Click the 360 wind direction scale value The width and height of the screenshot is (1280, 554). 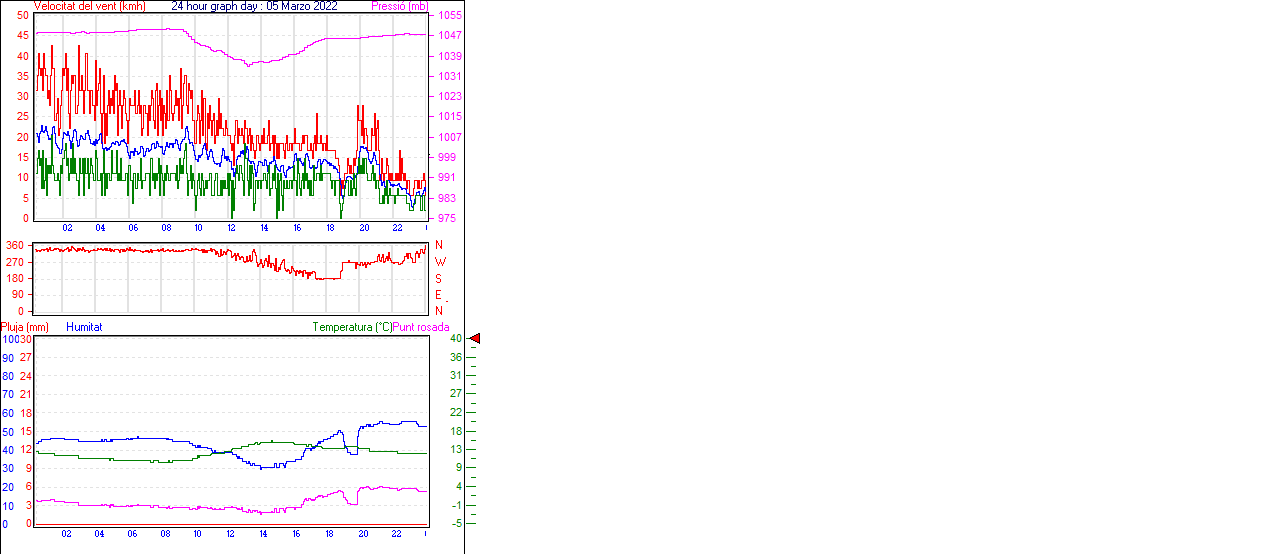[15, 245]
